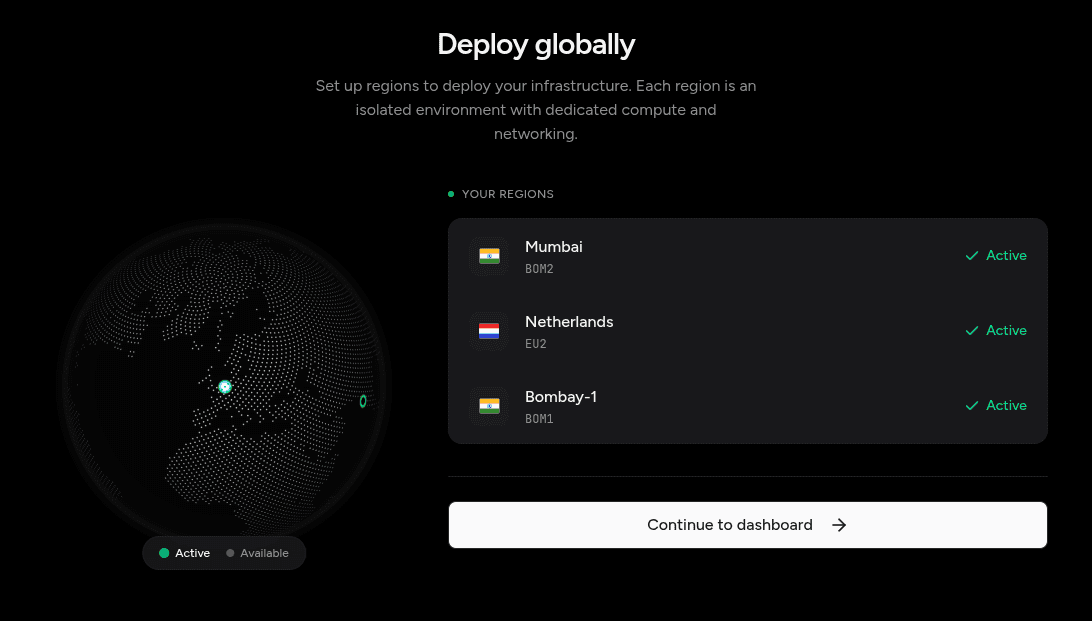The height and width of the screenshot is (621, 1092).
Task: Click the Netherlands flag icon
Action: click(489, 331)
